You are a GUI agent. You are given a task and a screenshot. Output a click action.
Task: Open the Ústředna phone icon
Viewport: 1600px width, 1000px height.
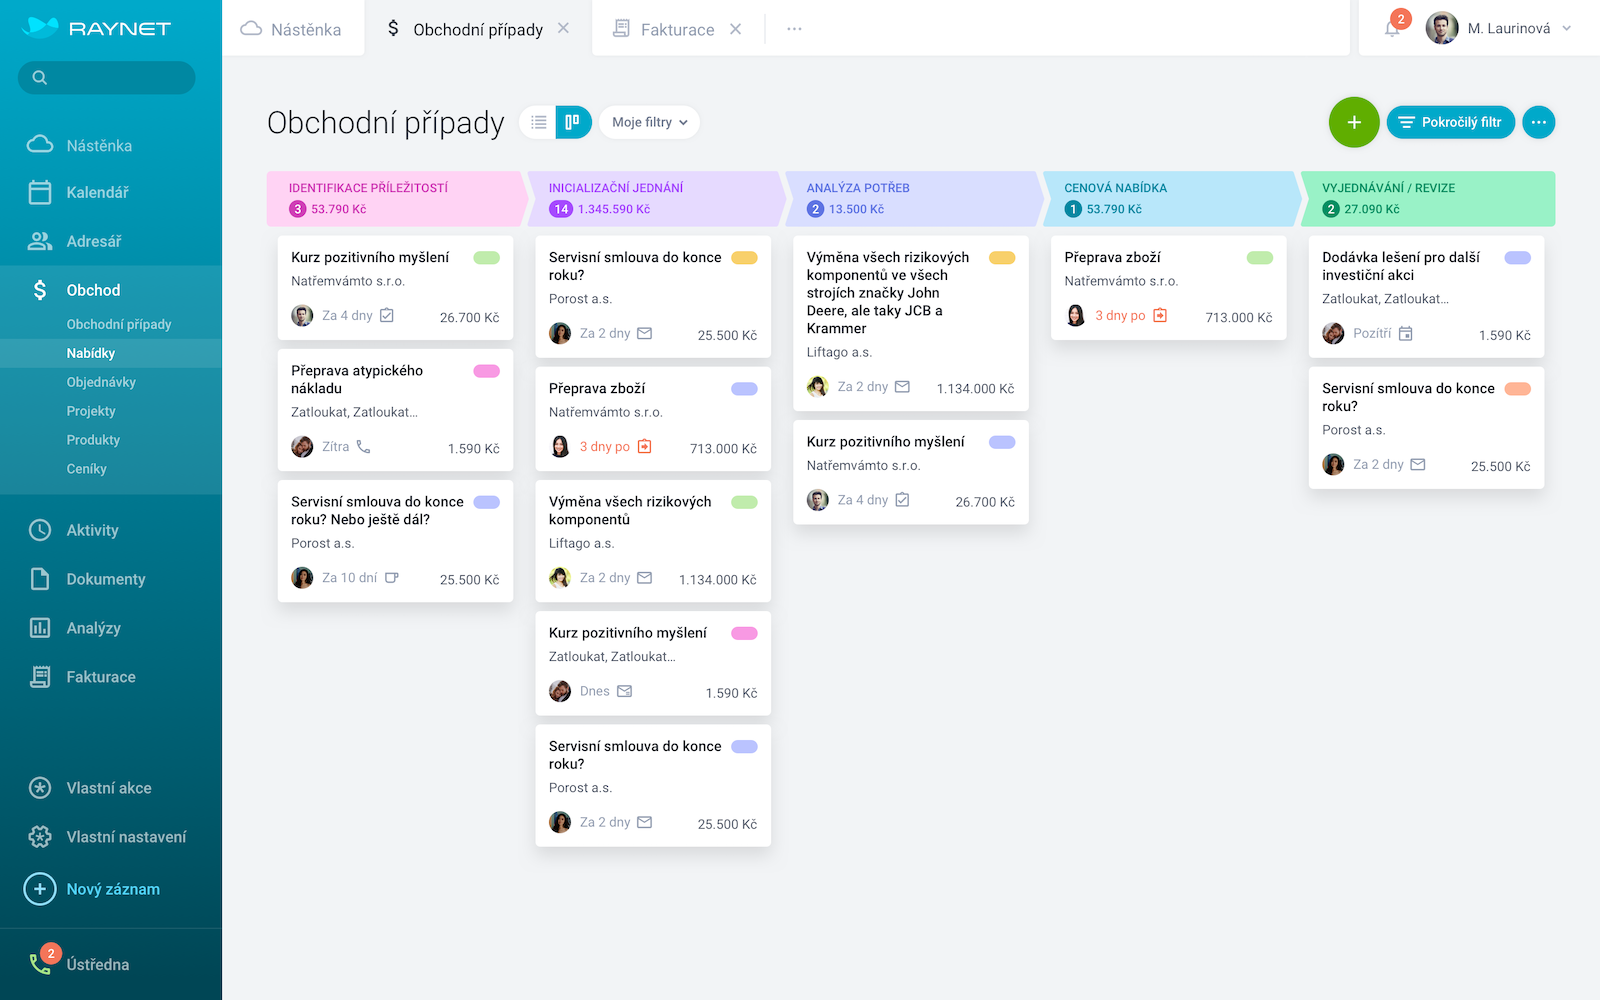[40, 964]
